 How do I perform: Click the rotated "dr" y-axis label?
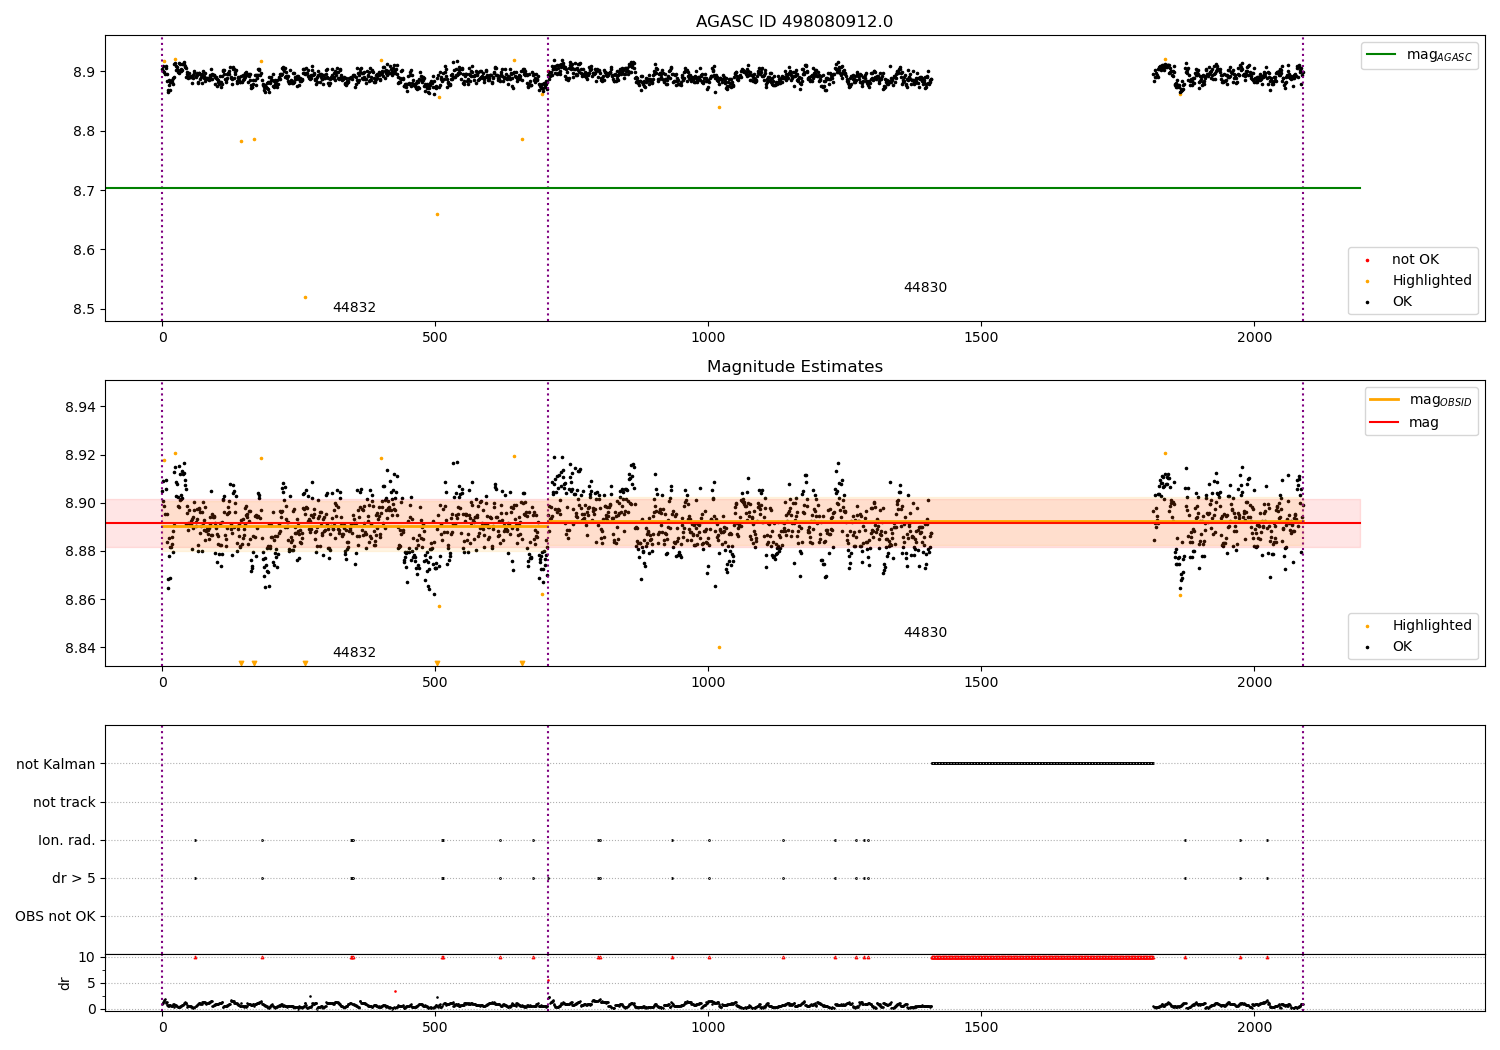pyautogui.click(x=65, y=983)
